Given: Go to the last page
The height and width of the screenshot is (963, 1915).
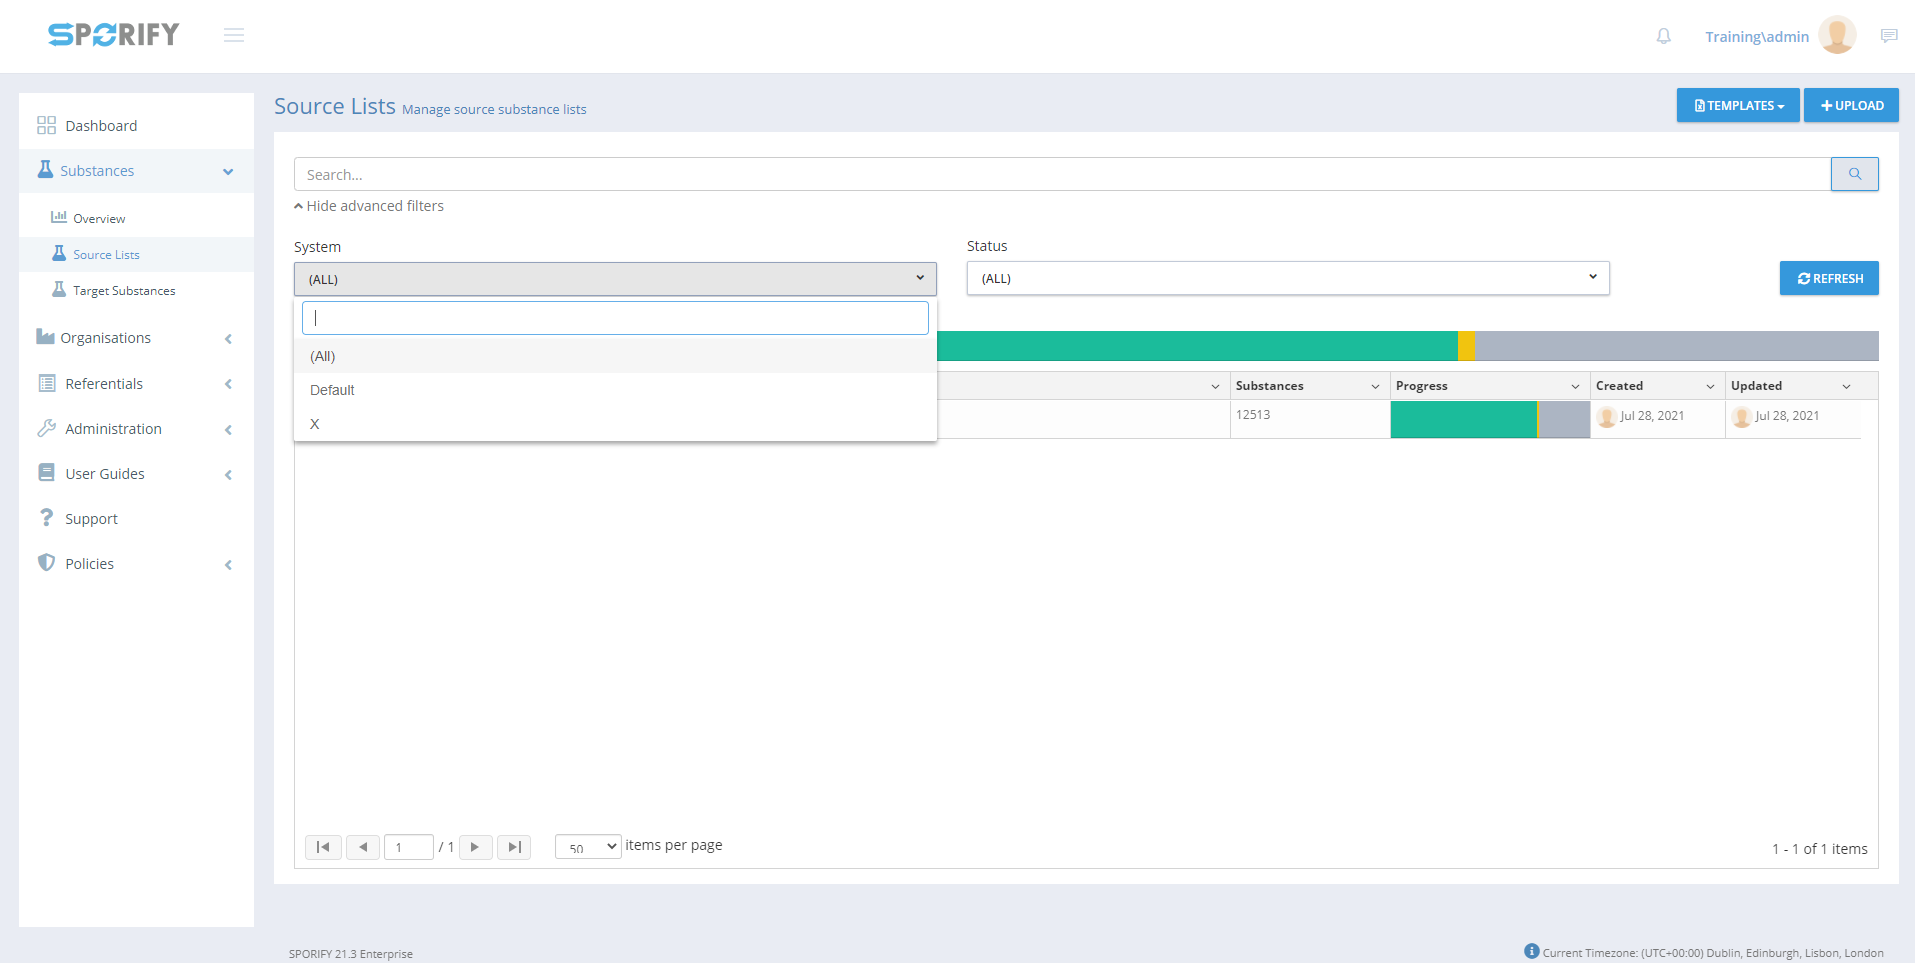Looking at the screenshot, I should click(514, 847).
